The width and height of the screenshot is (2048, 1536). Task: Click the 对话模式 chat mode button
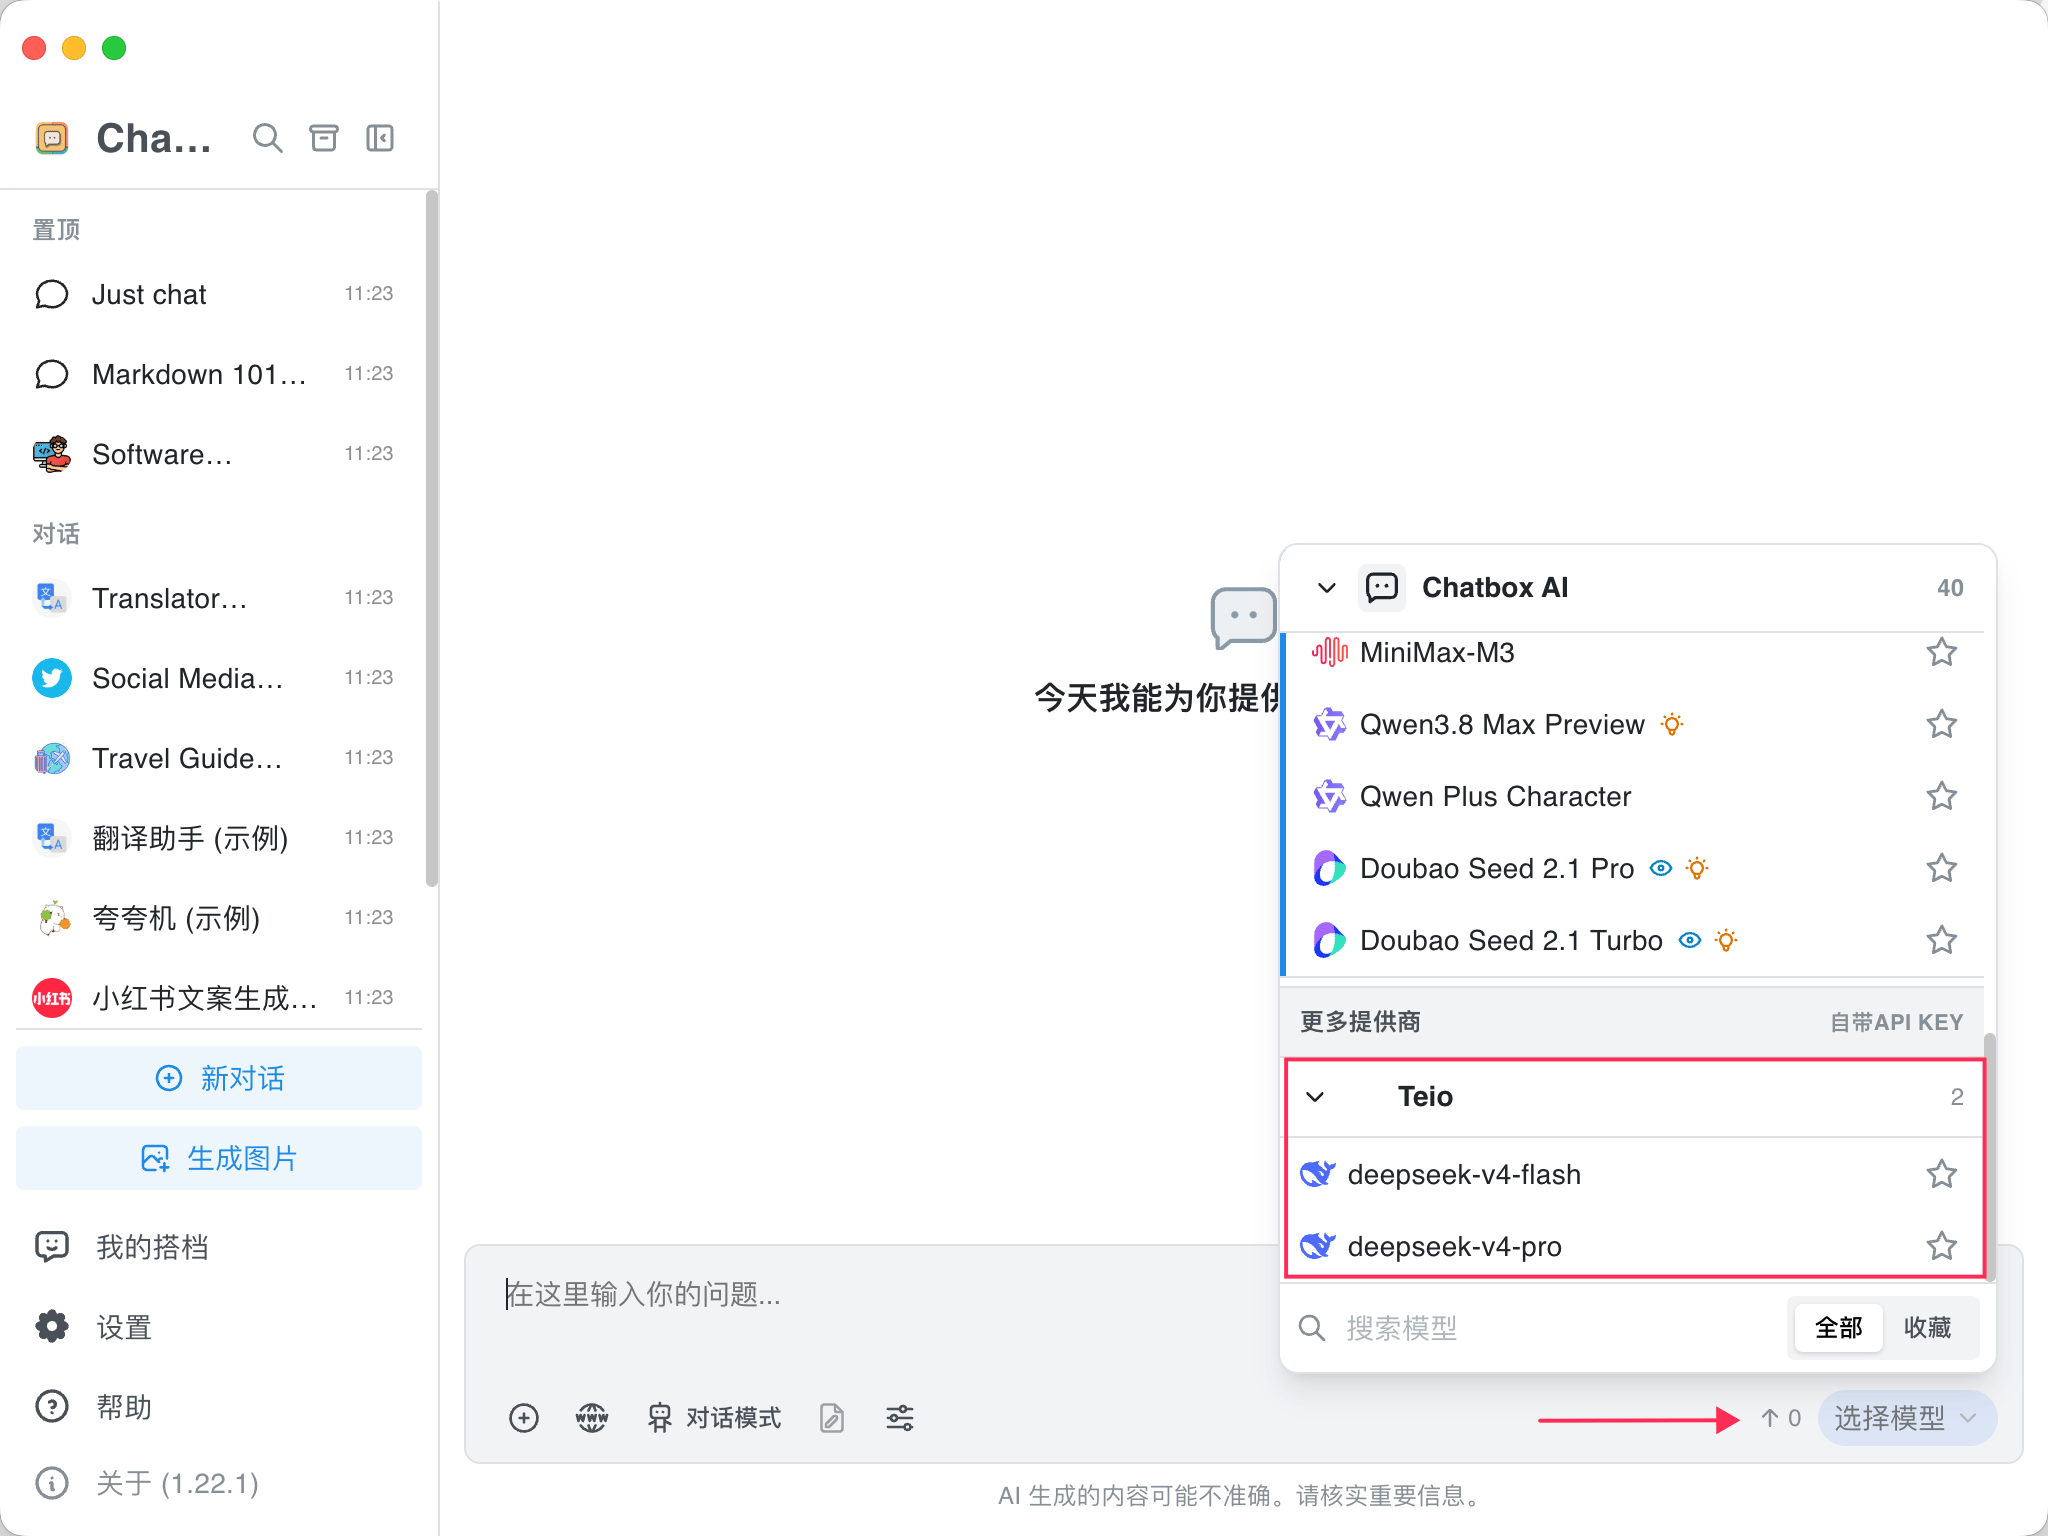click(714, 1418)
